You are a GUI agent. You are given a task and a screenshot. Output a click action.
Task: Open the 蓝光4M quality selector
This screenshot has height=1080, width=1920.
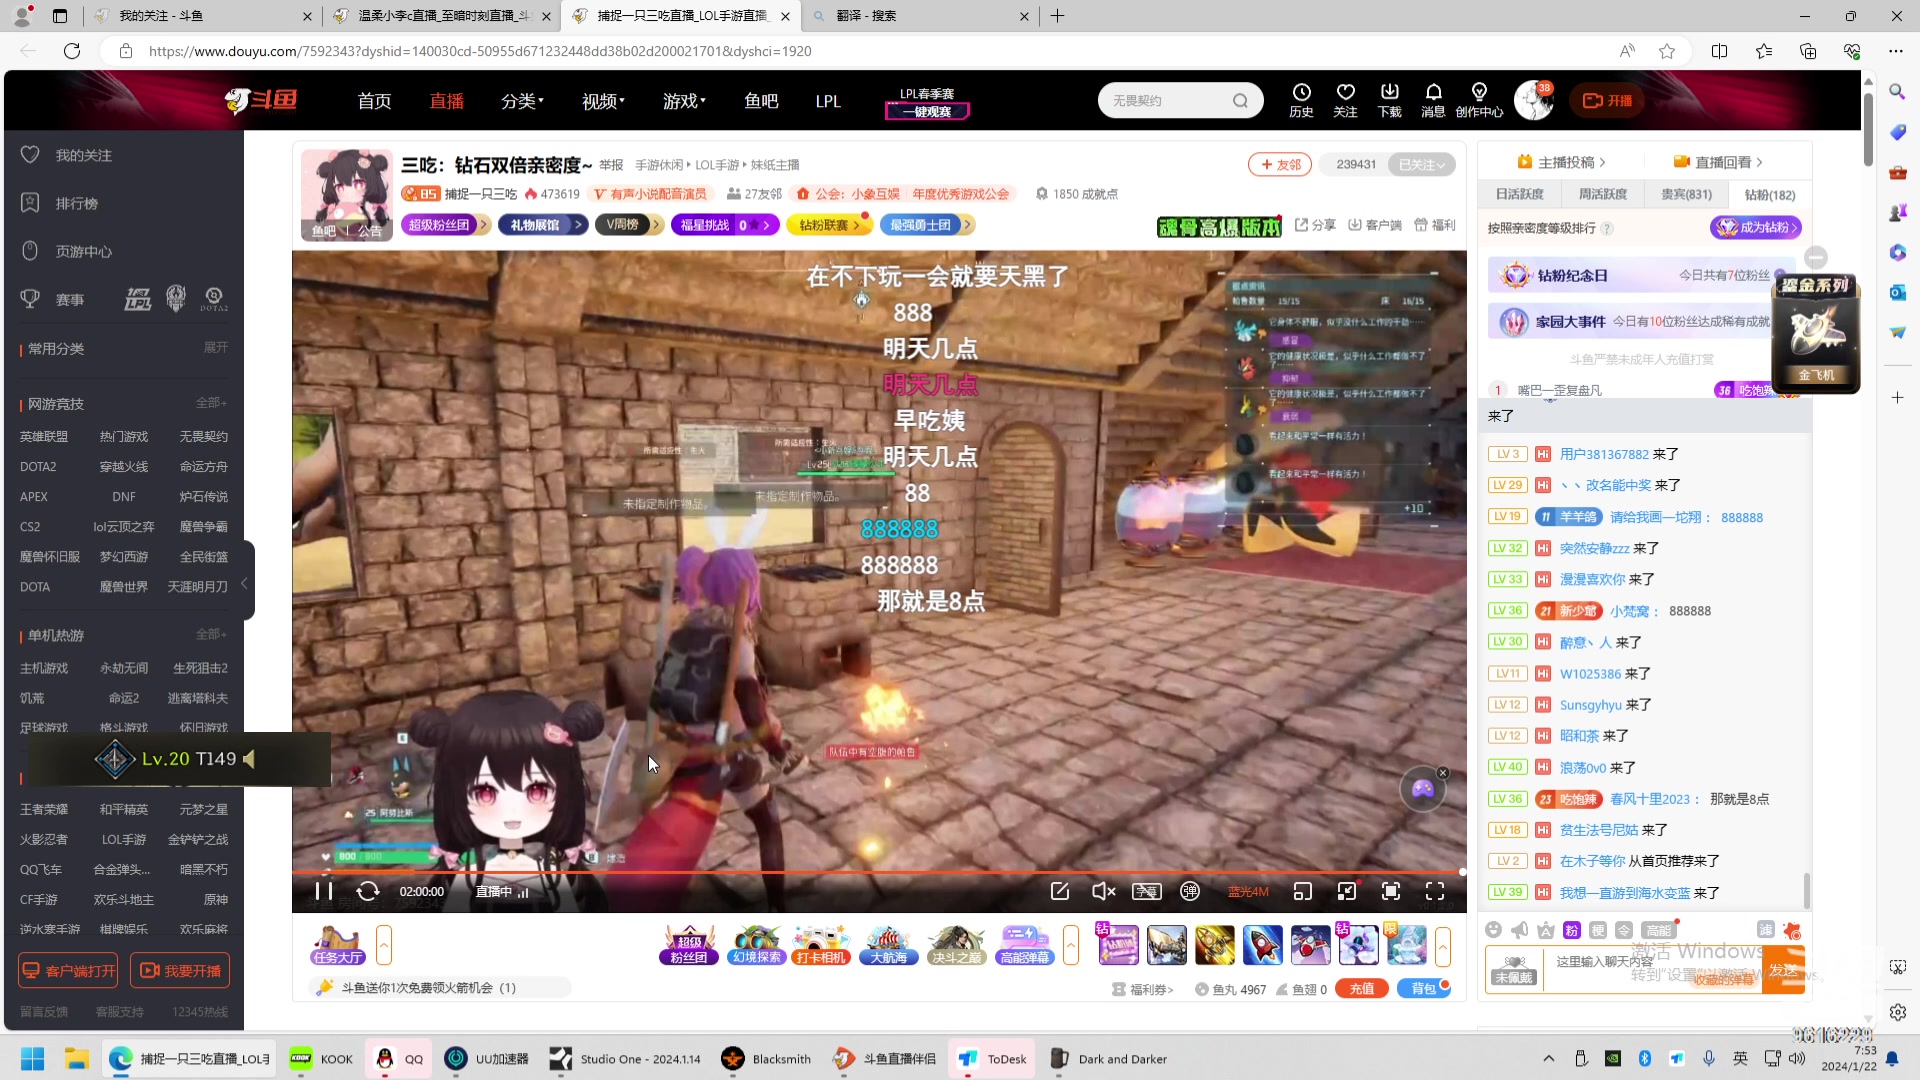(1248, 892)
